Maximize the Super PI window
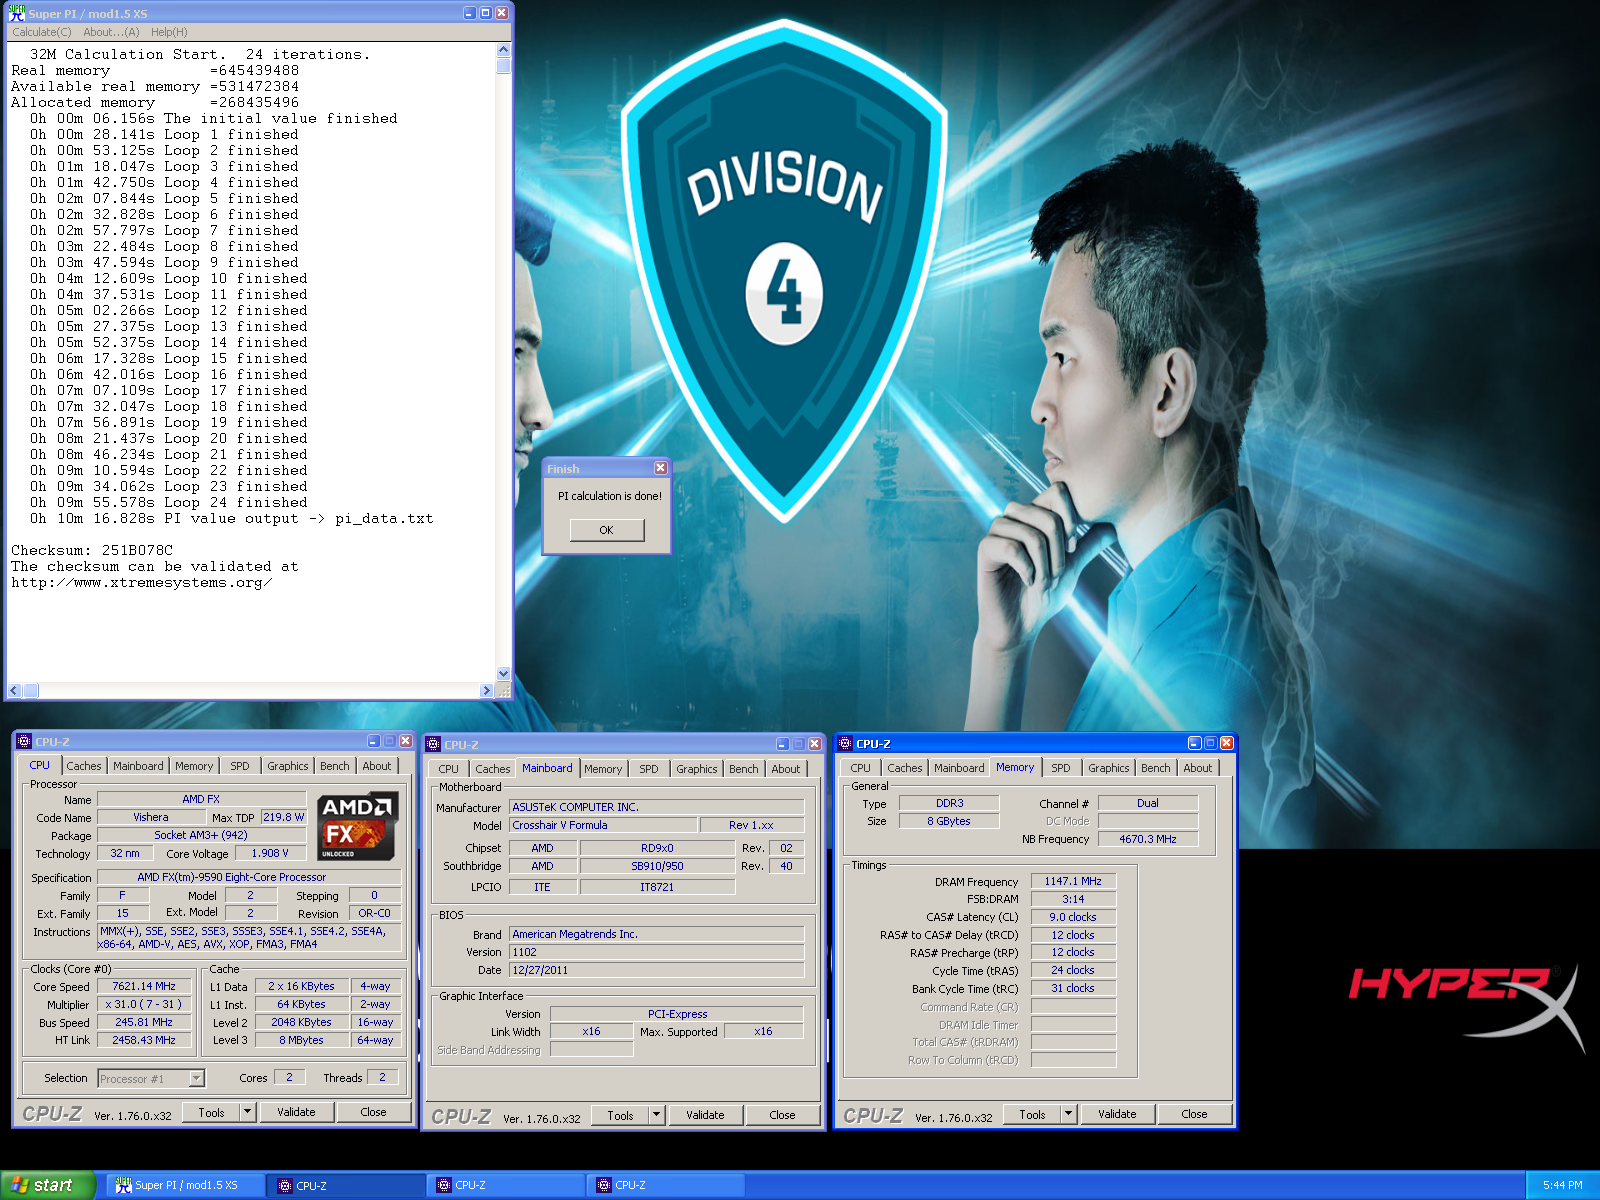The height and width of the screenshot is (1200, 1600). [x=486, y=13]
